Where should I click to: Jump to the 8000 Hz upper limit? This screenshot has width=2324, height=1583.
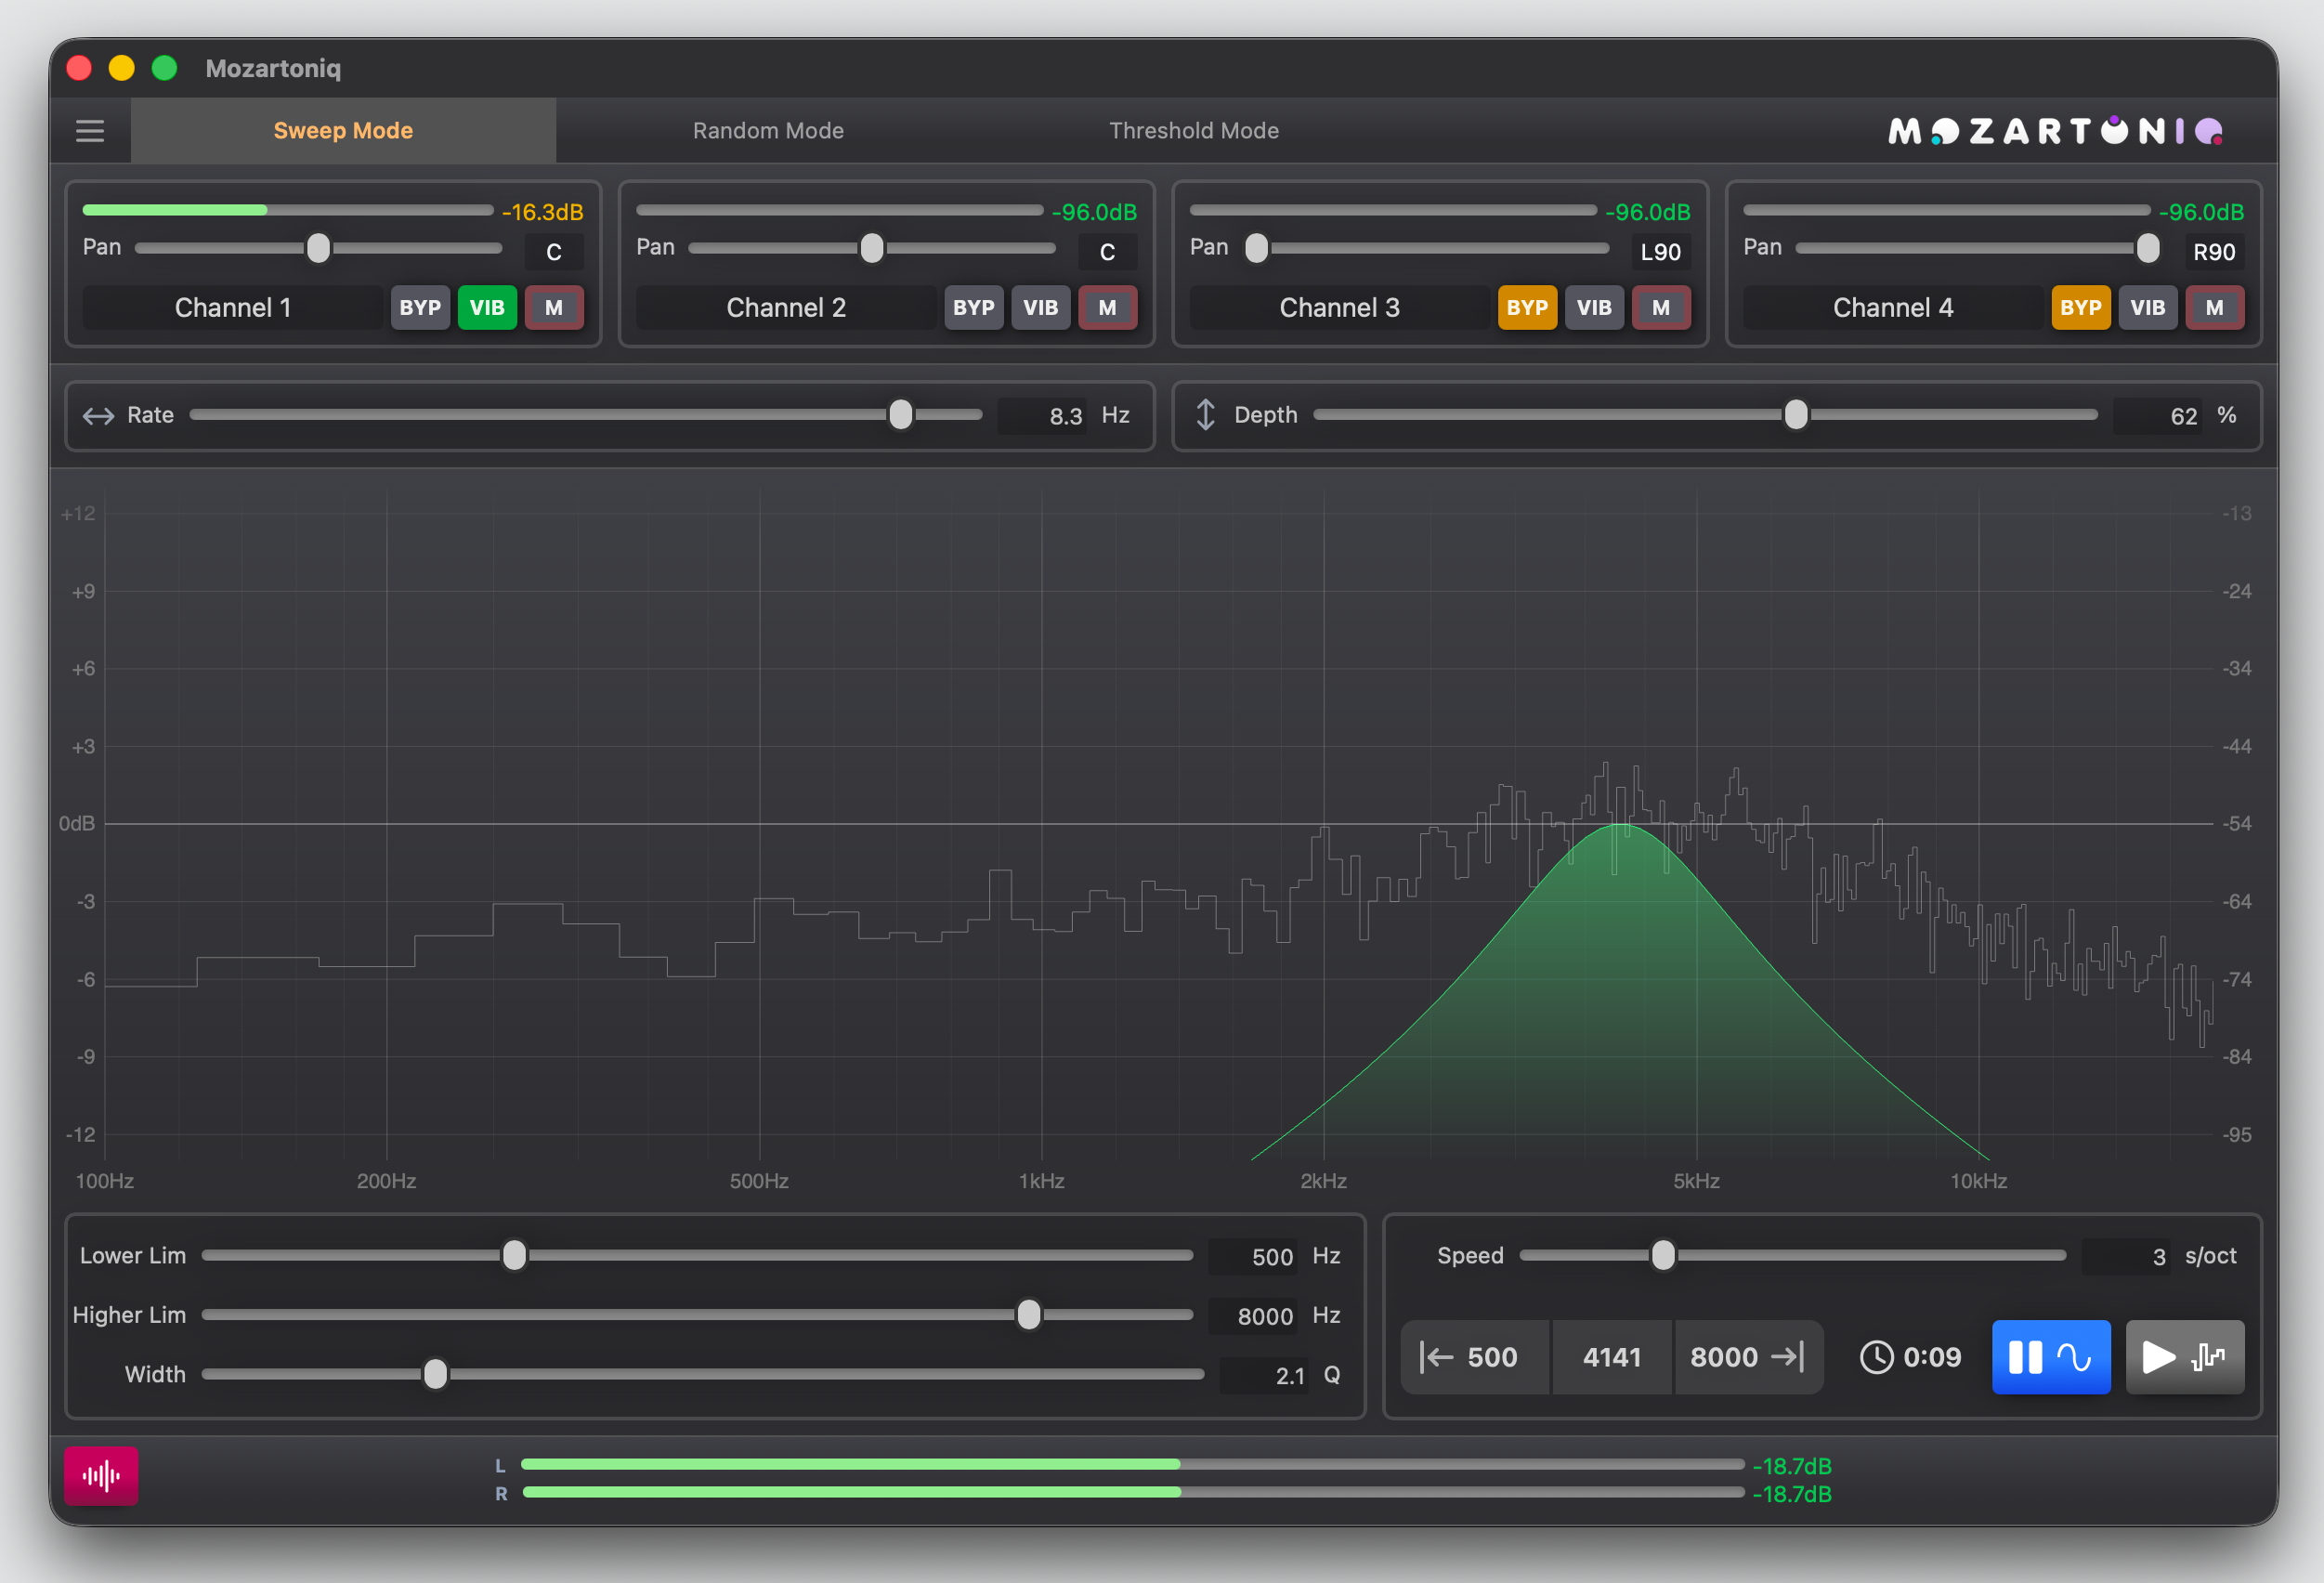coord(1747,1357)
